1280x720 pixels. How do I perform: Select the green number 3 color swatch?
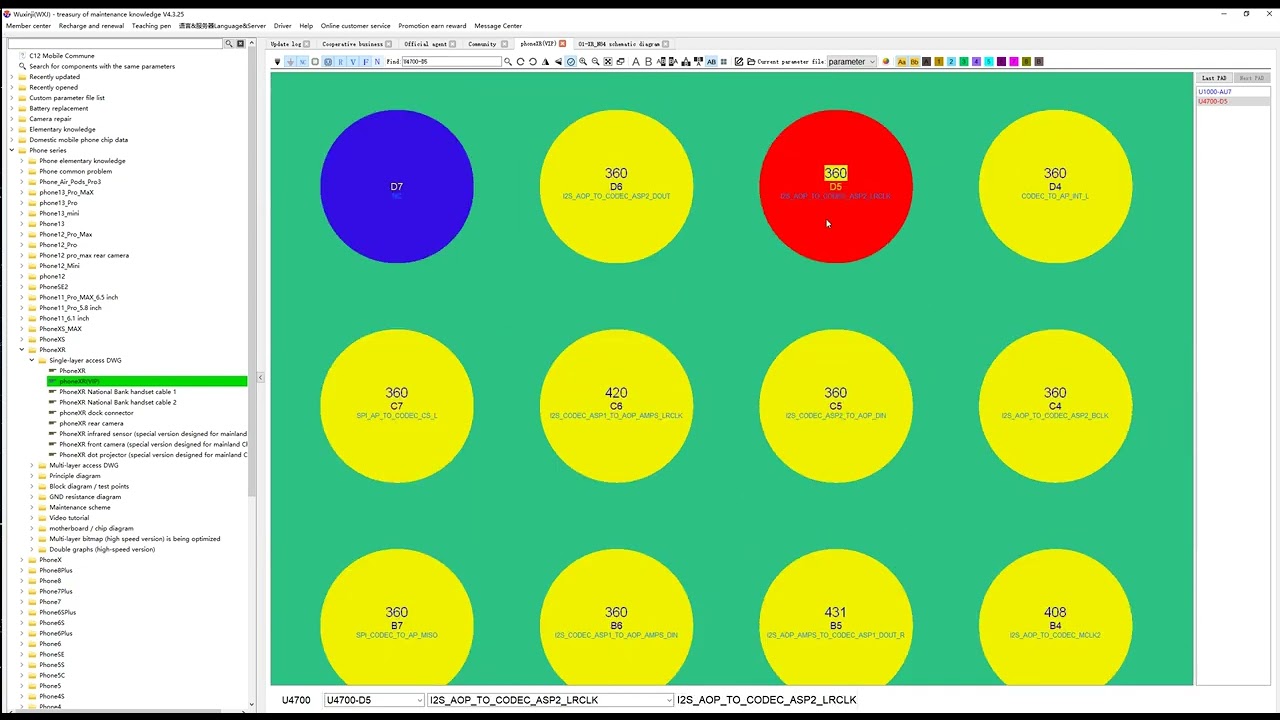[964, 61]
